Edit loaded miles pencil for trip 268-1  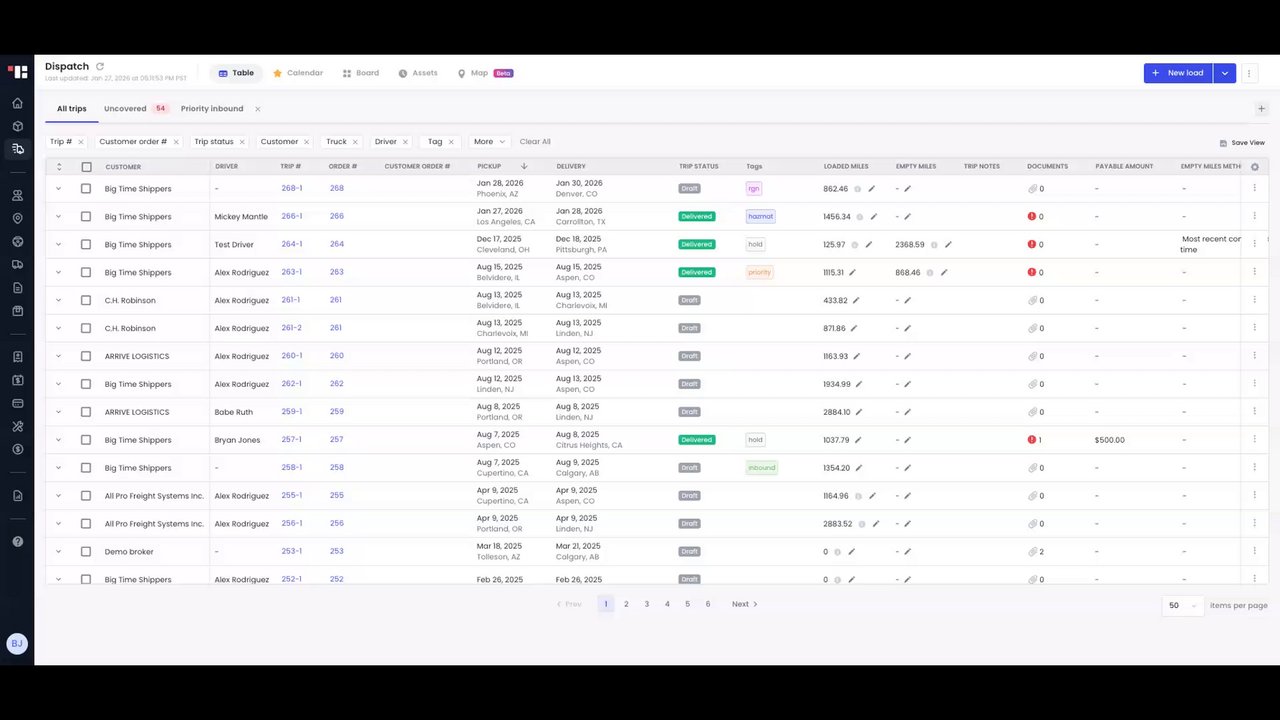pyautogui.click(x=871, y=189)
